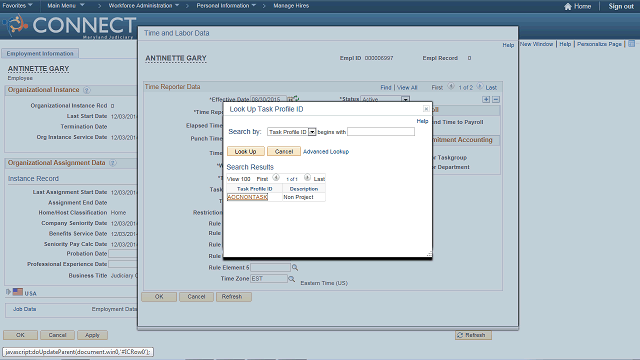640x360 pixels.
Task: Click OK at the page bottom
Action: point(20,335)
